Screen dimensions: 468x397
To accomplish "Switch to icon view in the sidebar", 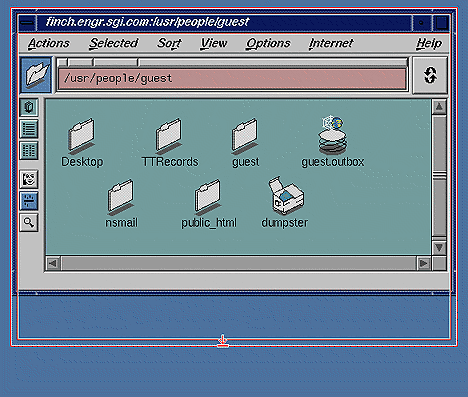I will point(29,107).
